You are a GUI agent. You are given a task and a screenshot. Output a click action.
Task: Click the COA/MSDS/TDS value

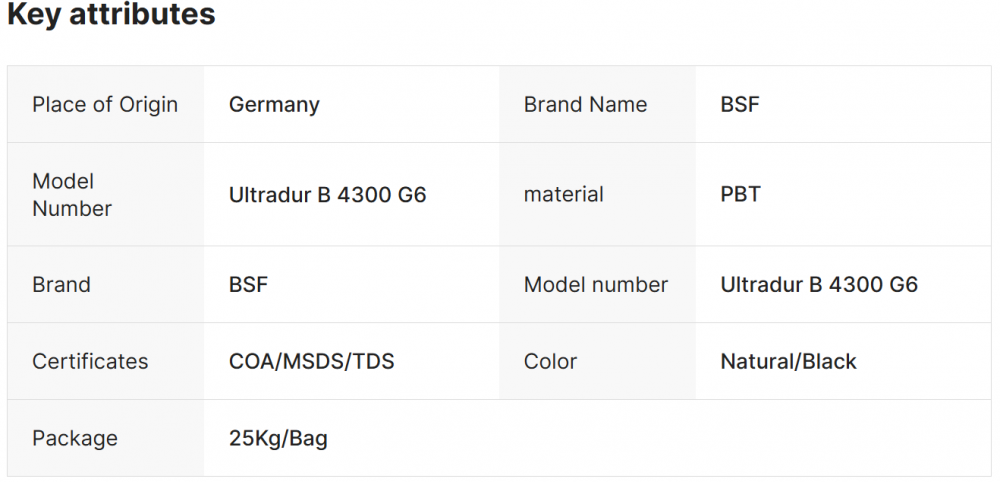pos(311,362)
